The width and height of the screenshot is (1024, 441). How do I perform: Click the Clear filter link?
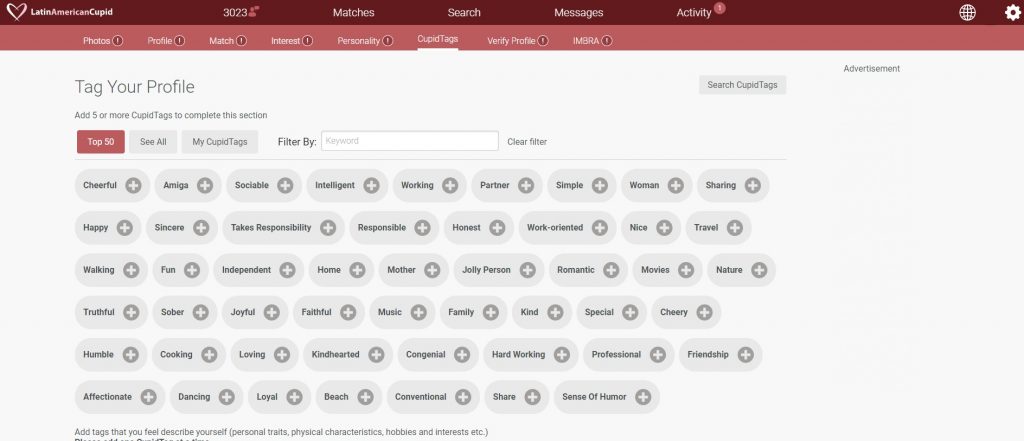(527, 142)
